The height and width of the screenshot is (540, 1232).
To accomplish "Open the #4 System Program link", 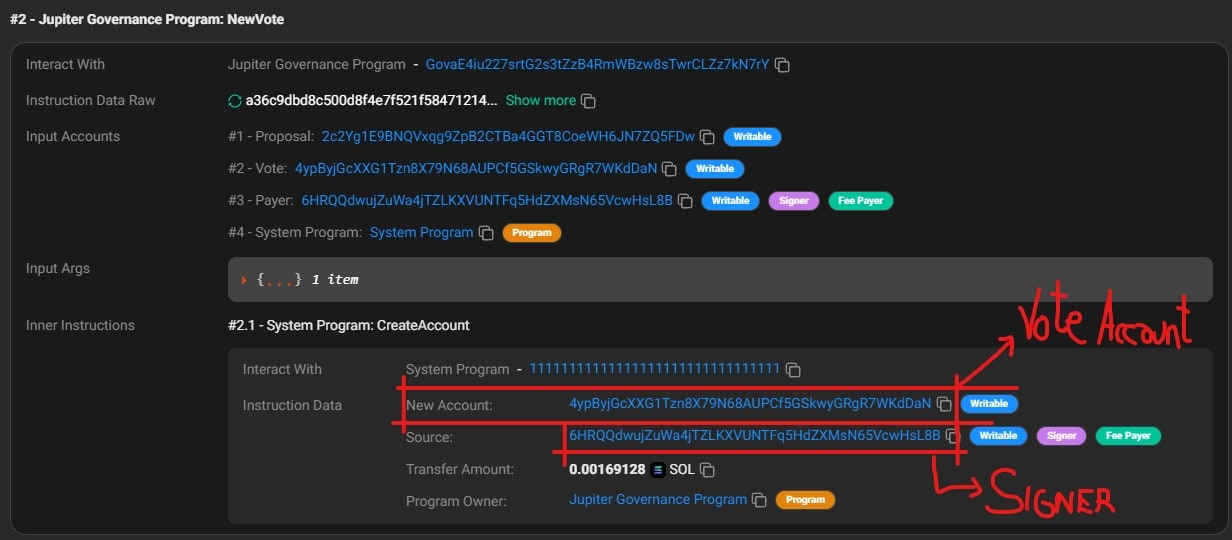I will (421, 232).
